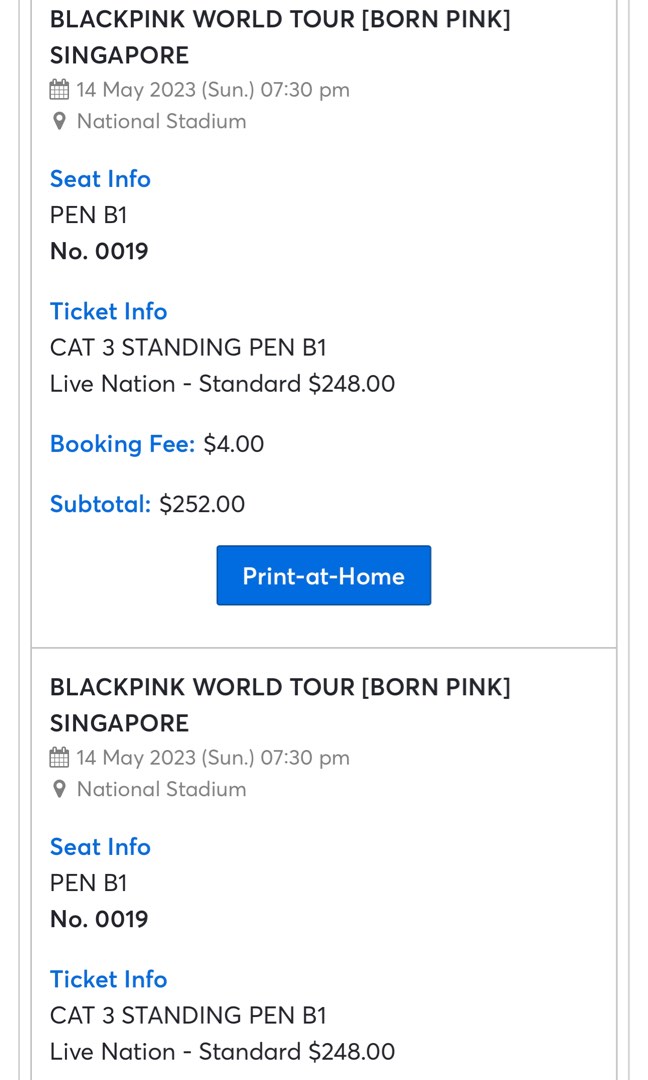This screenshot has width=648, height=1080.
Task: Click the calendar icon on the first ticket
Action: click(x=59, y=89)
